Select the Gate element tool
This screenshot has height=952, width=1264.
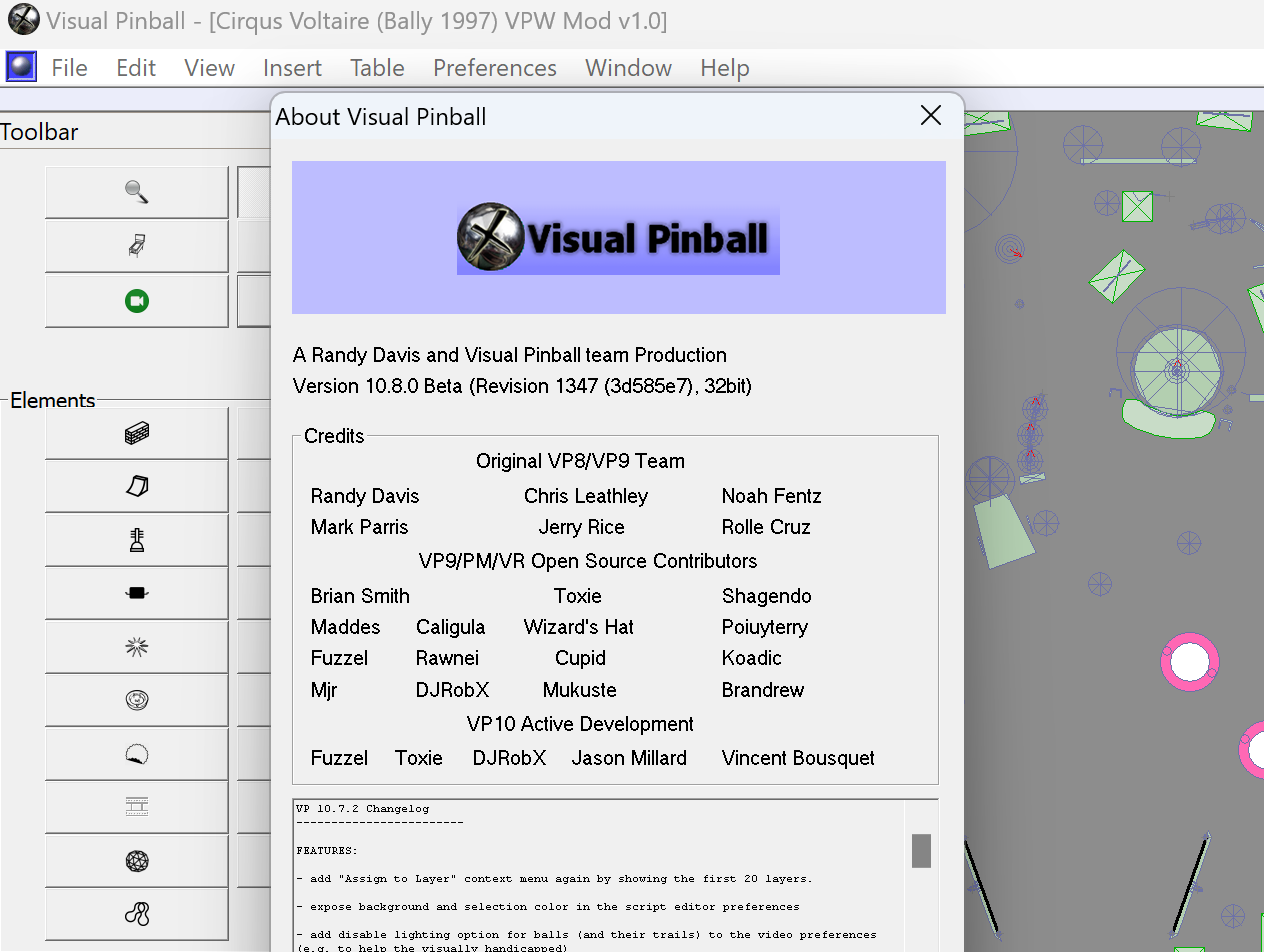136,807
